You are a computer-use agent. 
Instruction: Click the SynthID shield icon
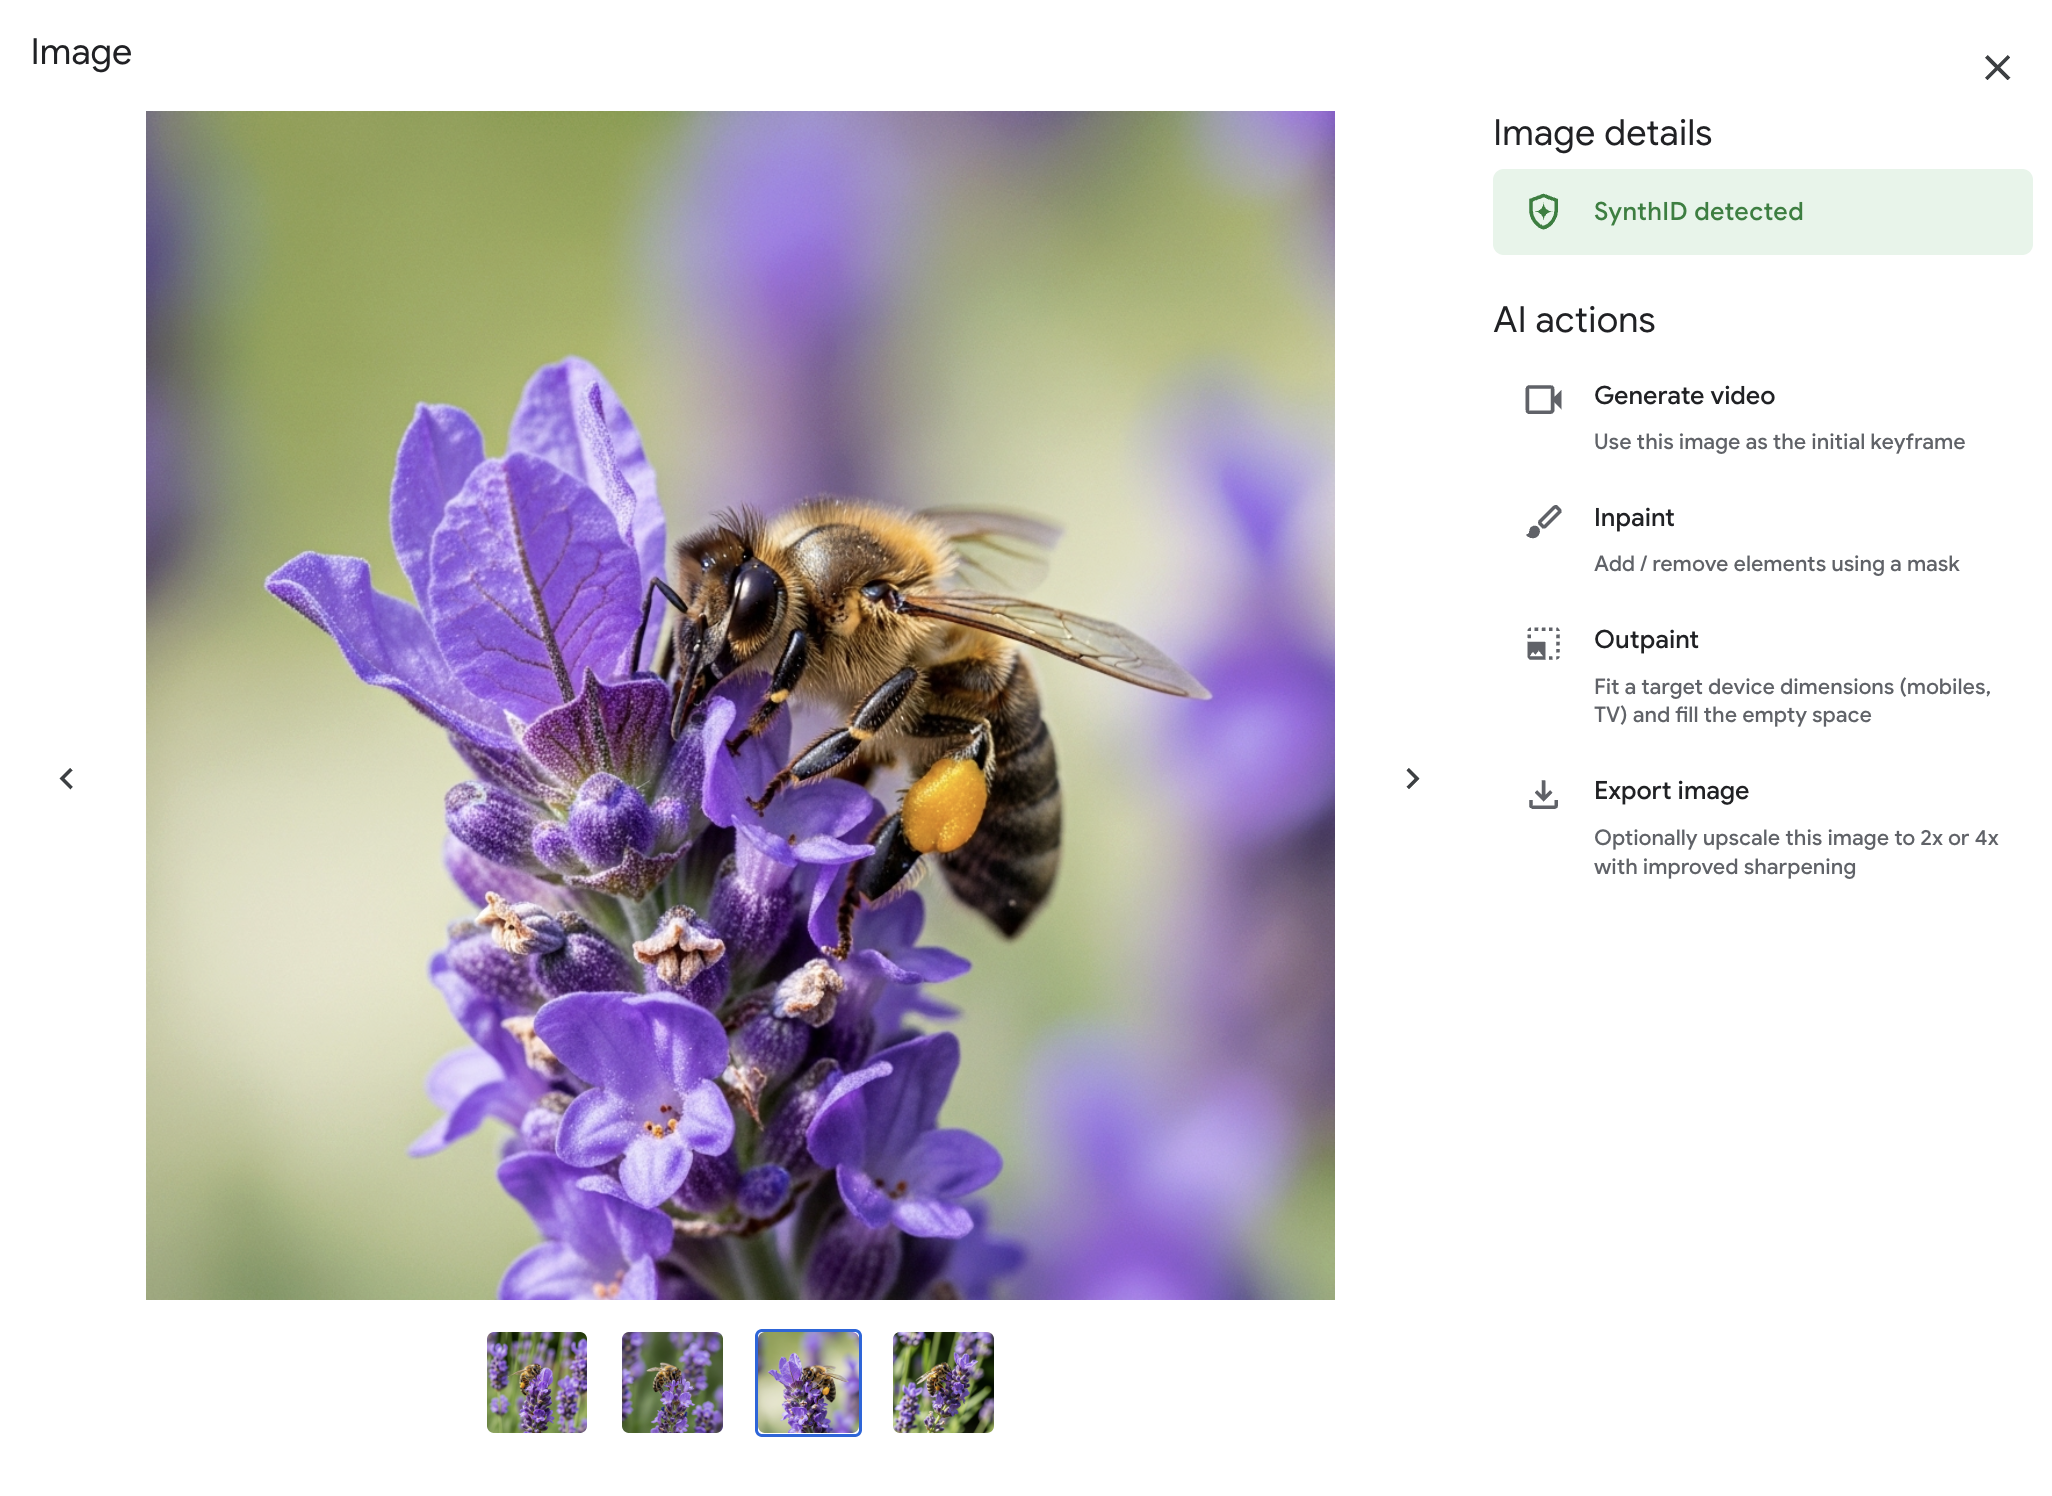[x=1544, y=211]
